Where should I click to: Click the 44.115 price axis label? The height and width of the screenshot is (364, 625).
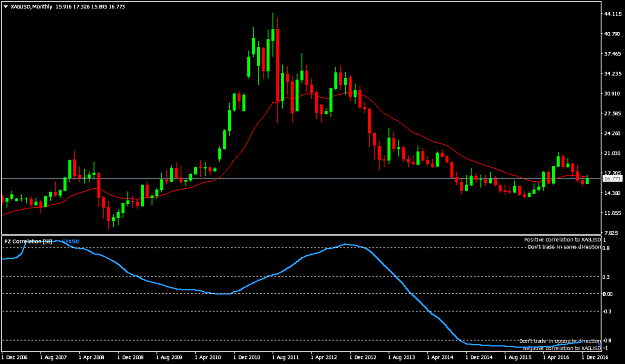613,14
